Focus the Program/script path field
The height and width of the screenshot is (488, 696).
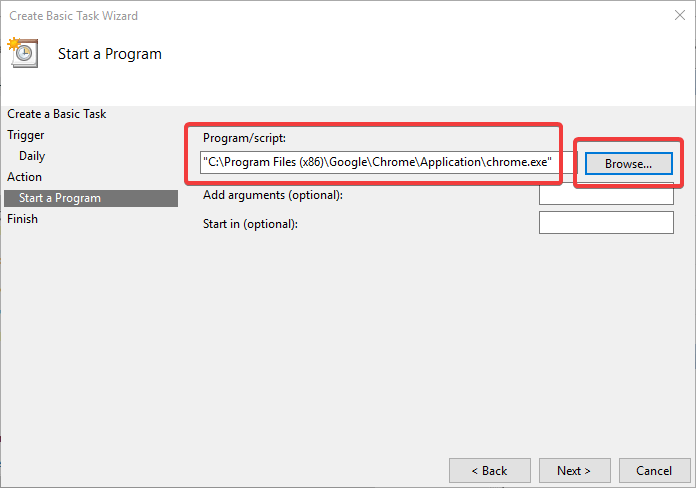pyautogui.click(x=388, y=162)
